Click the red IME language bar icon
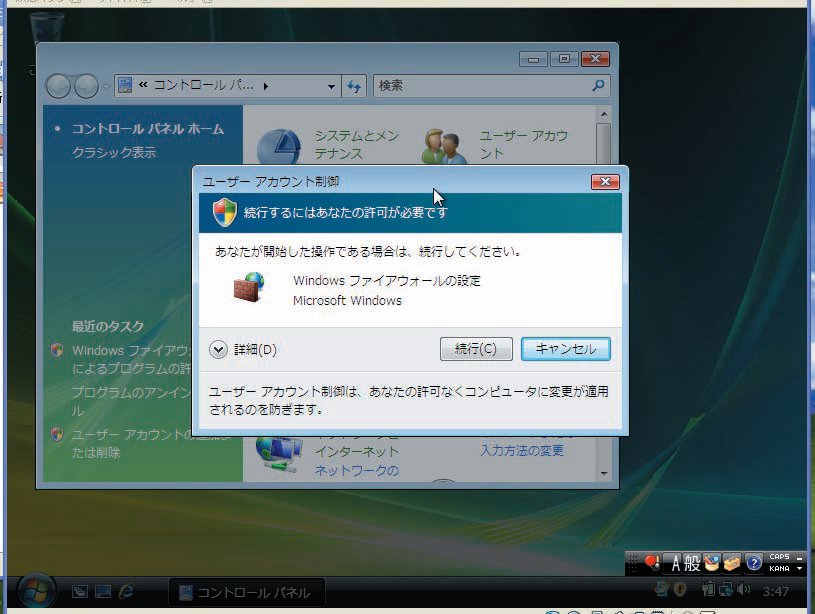Image resolution: width=815 pixels, height=614 pixels. click(652, 563)
